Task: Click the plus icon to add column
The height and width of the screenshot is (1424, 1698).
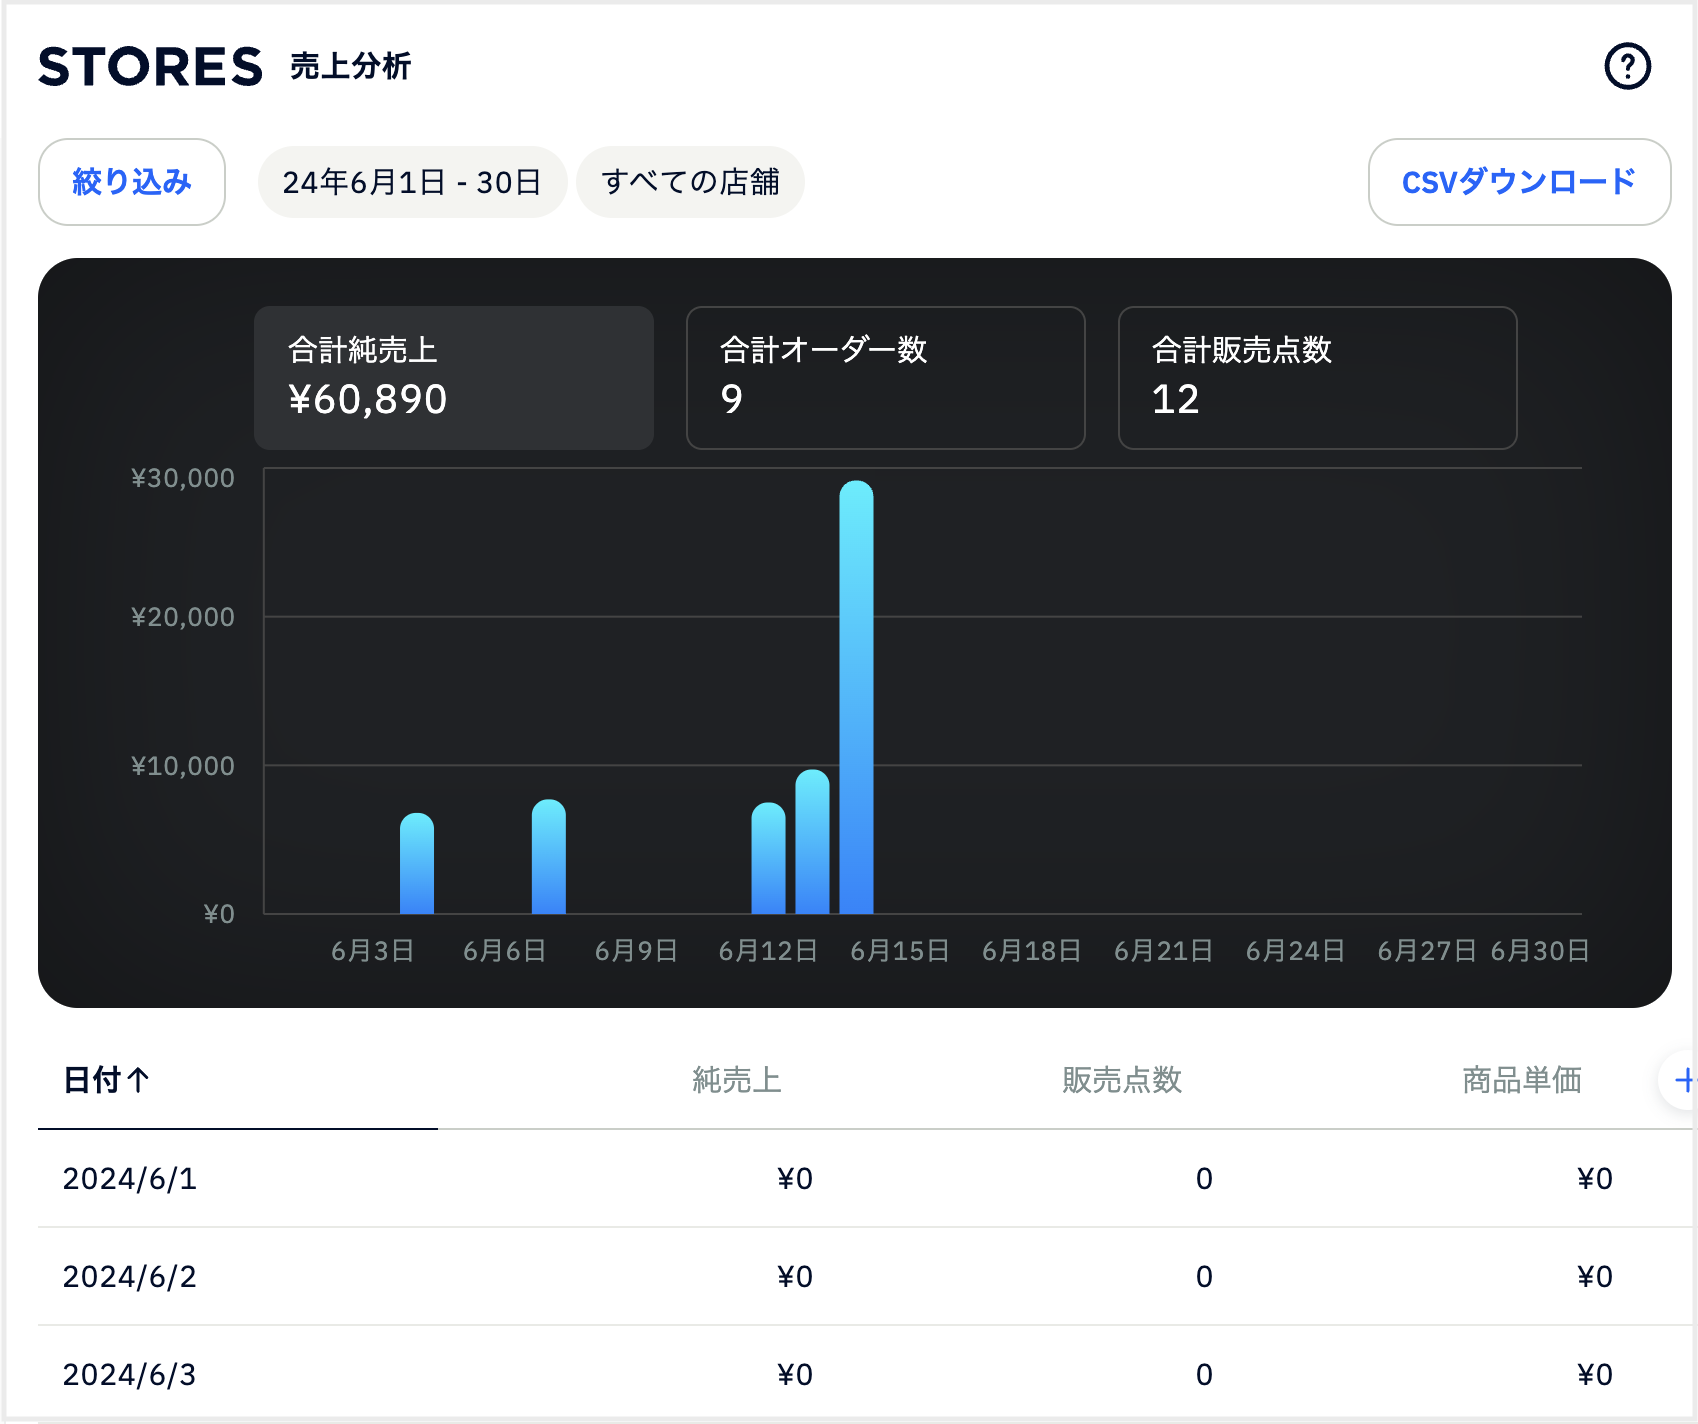Action: 1684,1080
